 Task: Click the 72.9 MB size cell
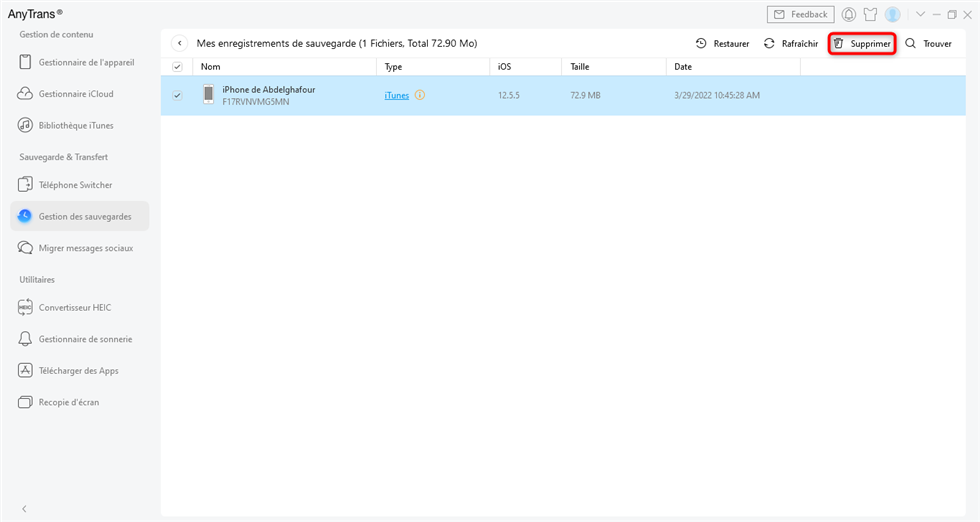(x=585, y=96)
